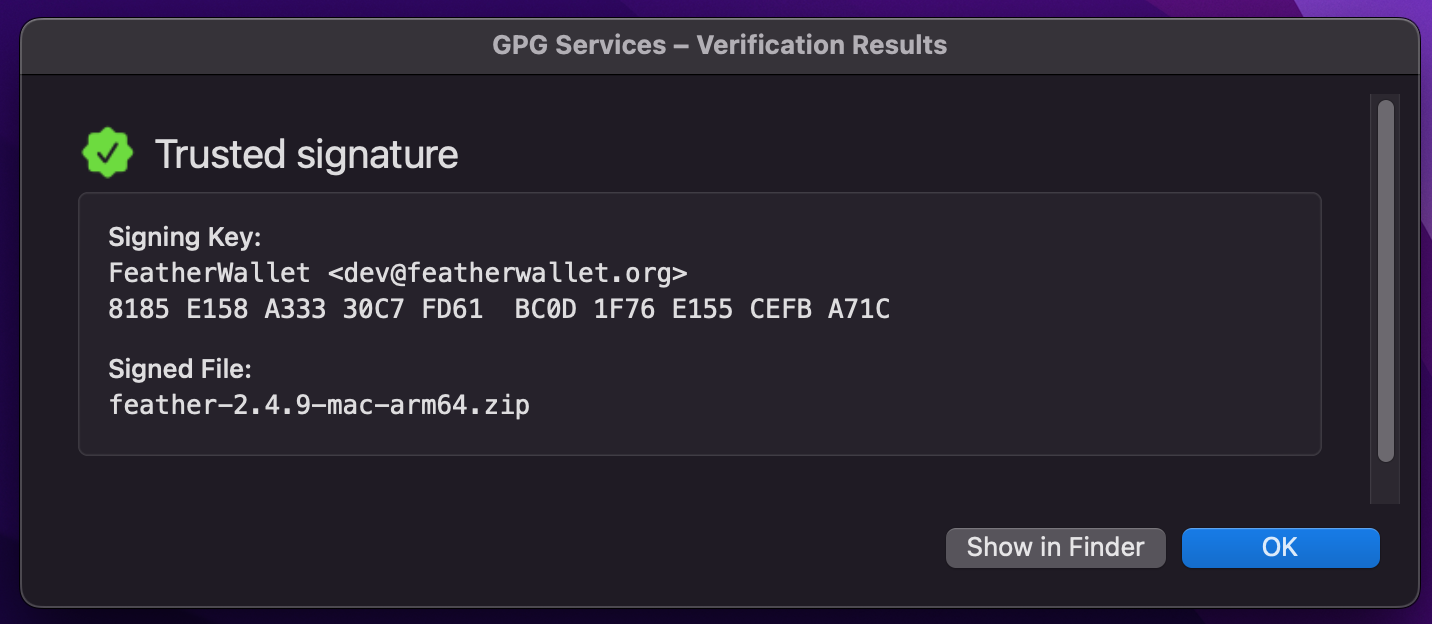Click the vertical scrollbar thumb
This screenshot has height=624, width=1432.
pos(1385,281)
